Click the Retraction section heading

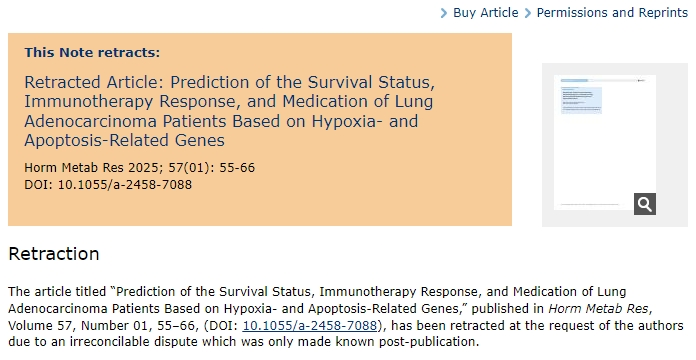pyautogui.click(x=54, y=254)
